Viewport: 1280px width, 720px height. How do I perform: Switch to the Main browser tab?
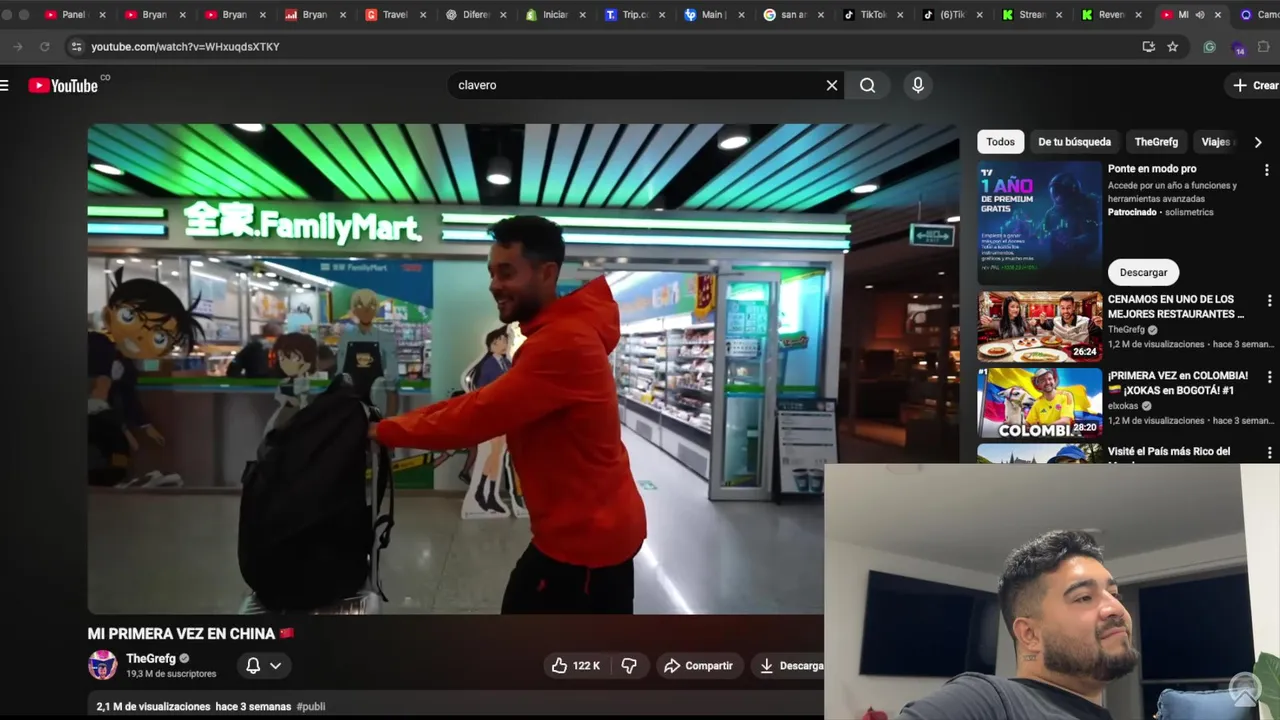point(715,15)
